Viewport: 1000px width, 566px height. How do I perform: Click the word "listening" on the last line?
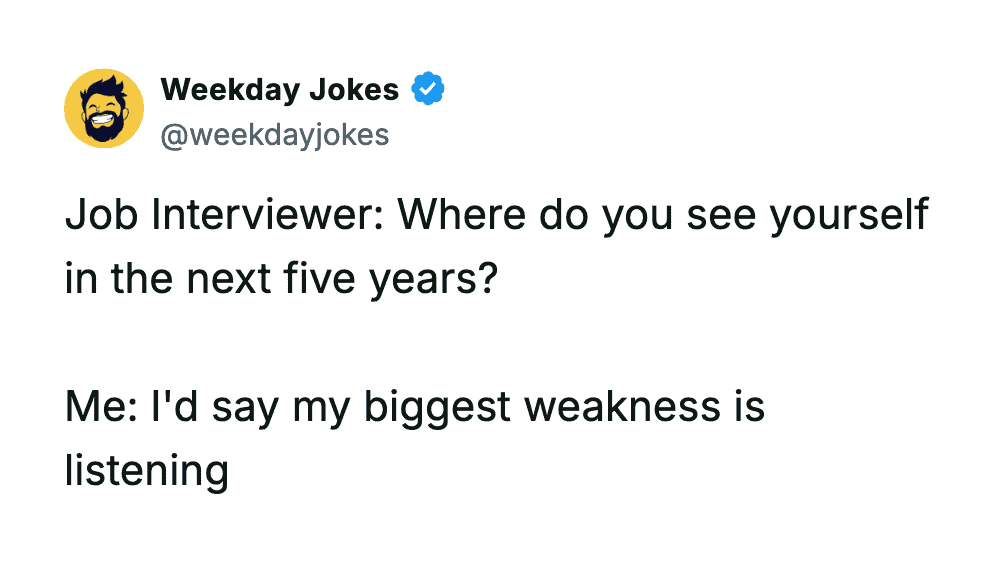[x=147, y=468]
